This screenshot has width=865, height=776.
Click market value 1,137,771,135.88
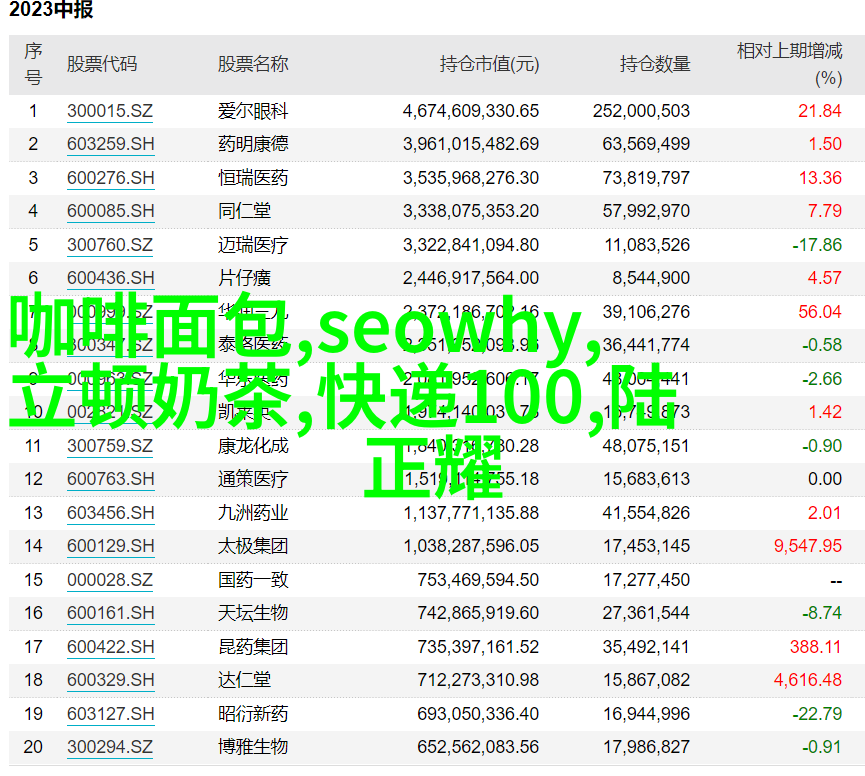[x=471, y=513]
